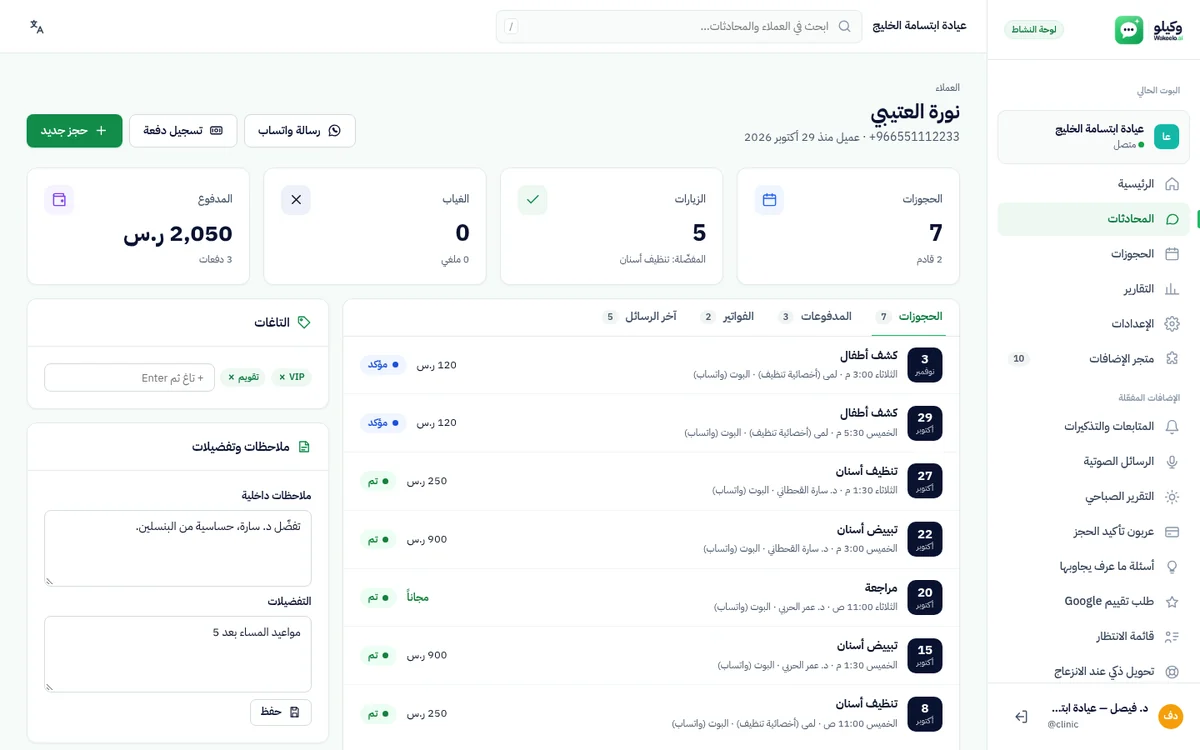Image resolution: width=1200 pixels, height=750 pixels.
Task: Open المتابعات والتذكيرات bell item
Action: pyautogui.click(x=1093, y=427)
